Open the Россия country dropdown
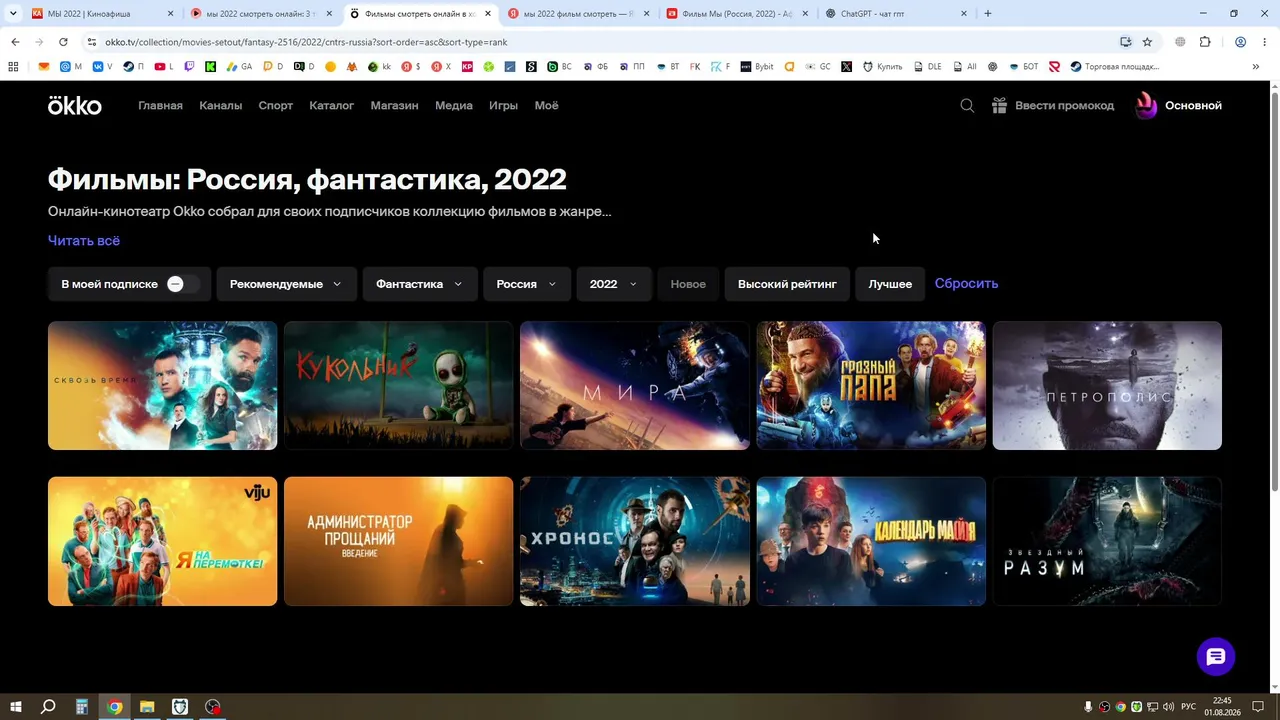 tap(527, 284)
